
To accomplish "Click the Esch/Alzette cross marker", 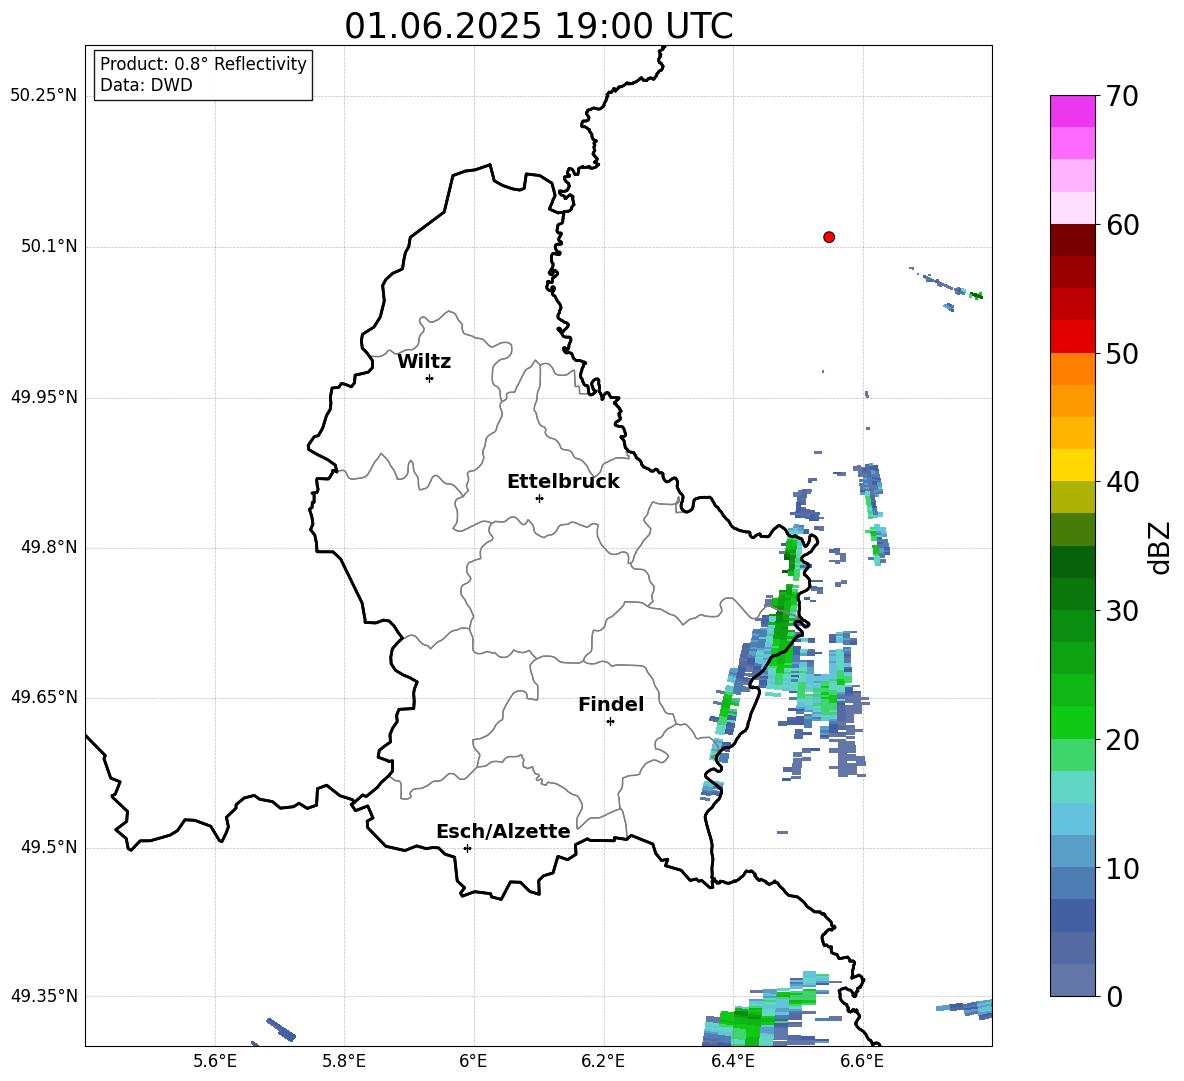I will point(467,848).
